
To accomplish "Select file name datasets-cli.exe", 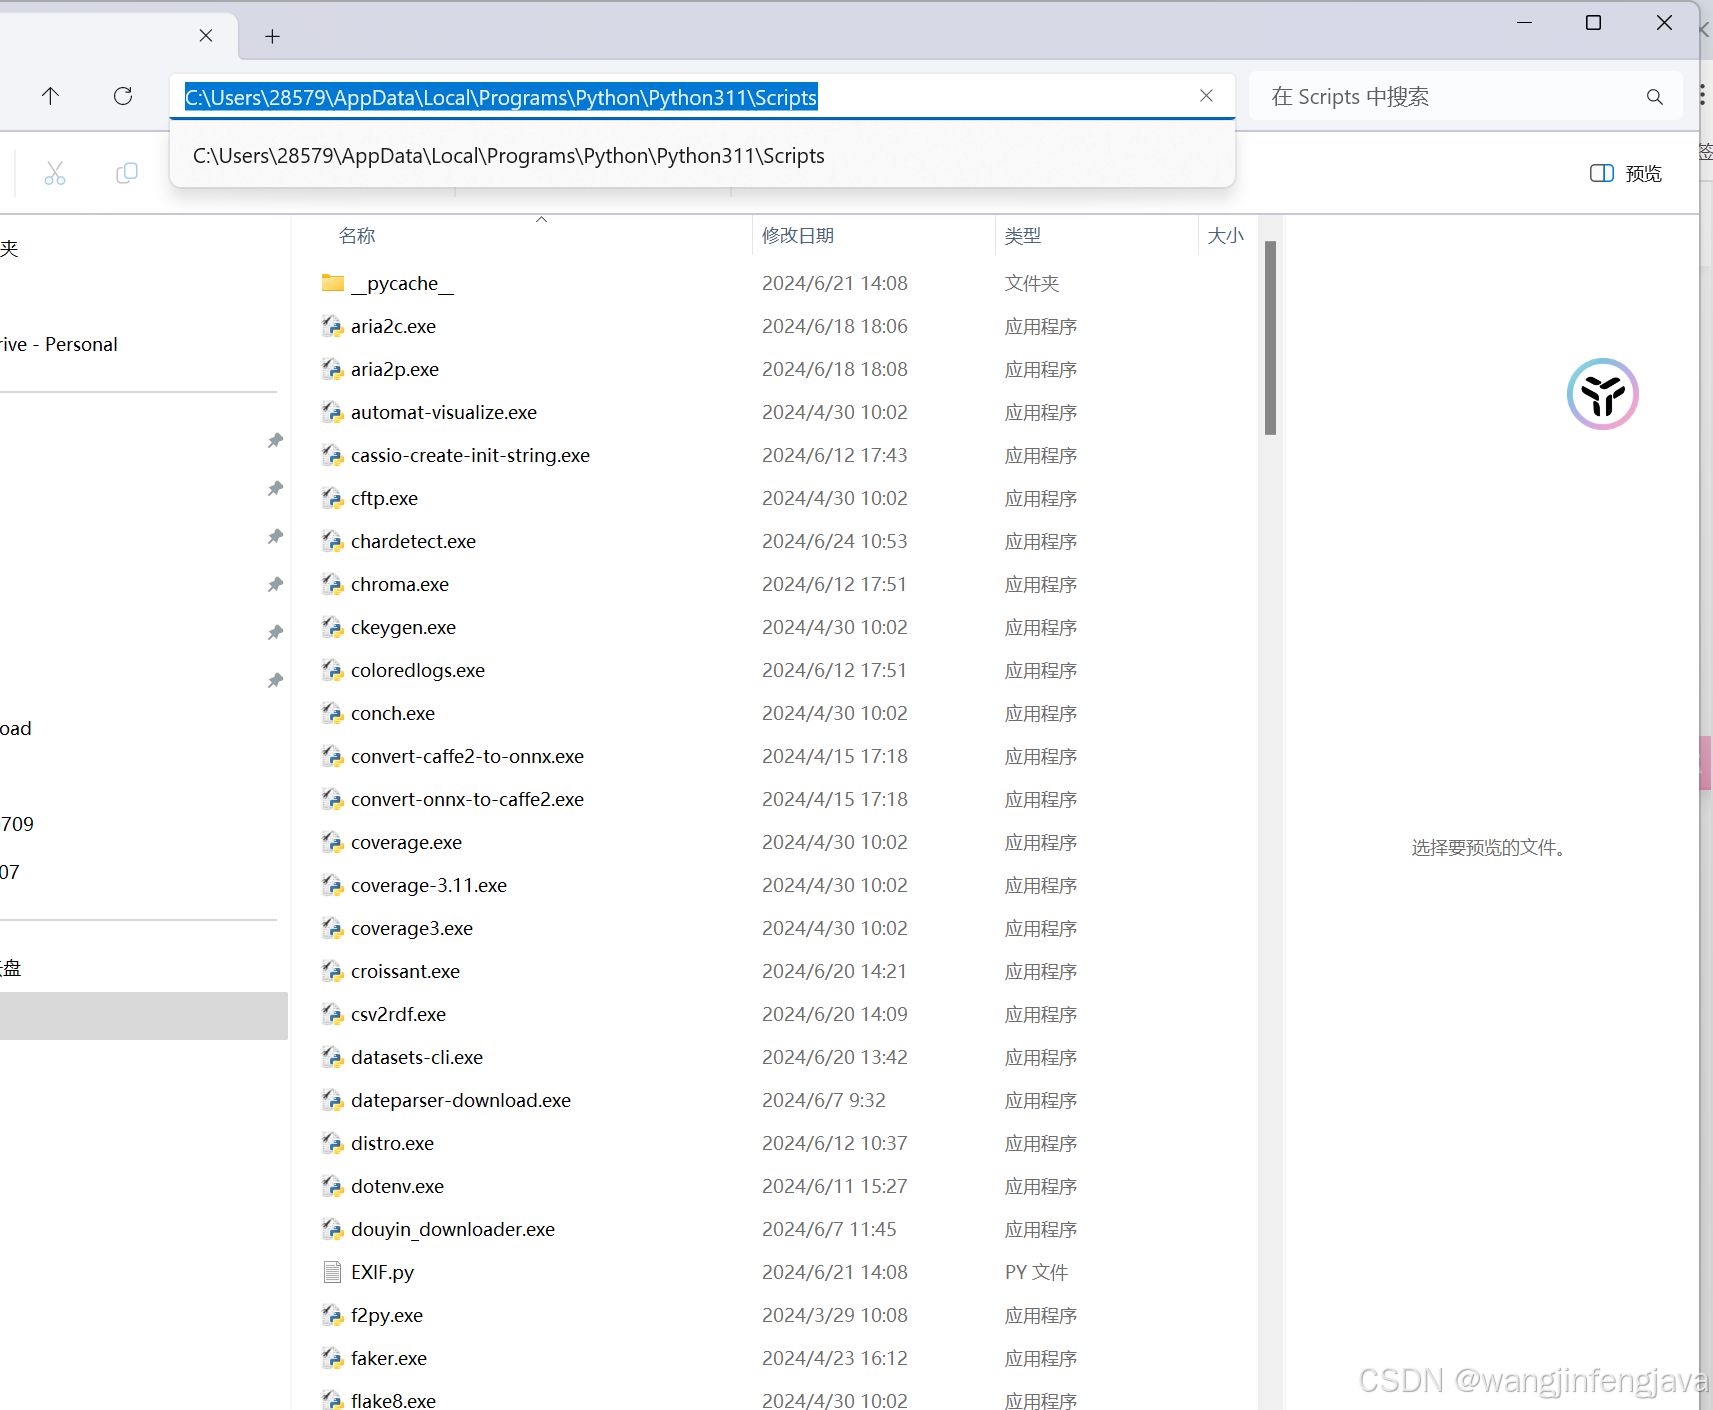I will 417,1057.
